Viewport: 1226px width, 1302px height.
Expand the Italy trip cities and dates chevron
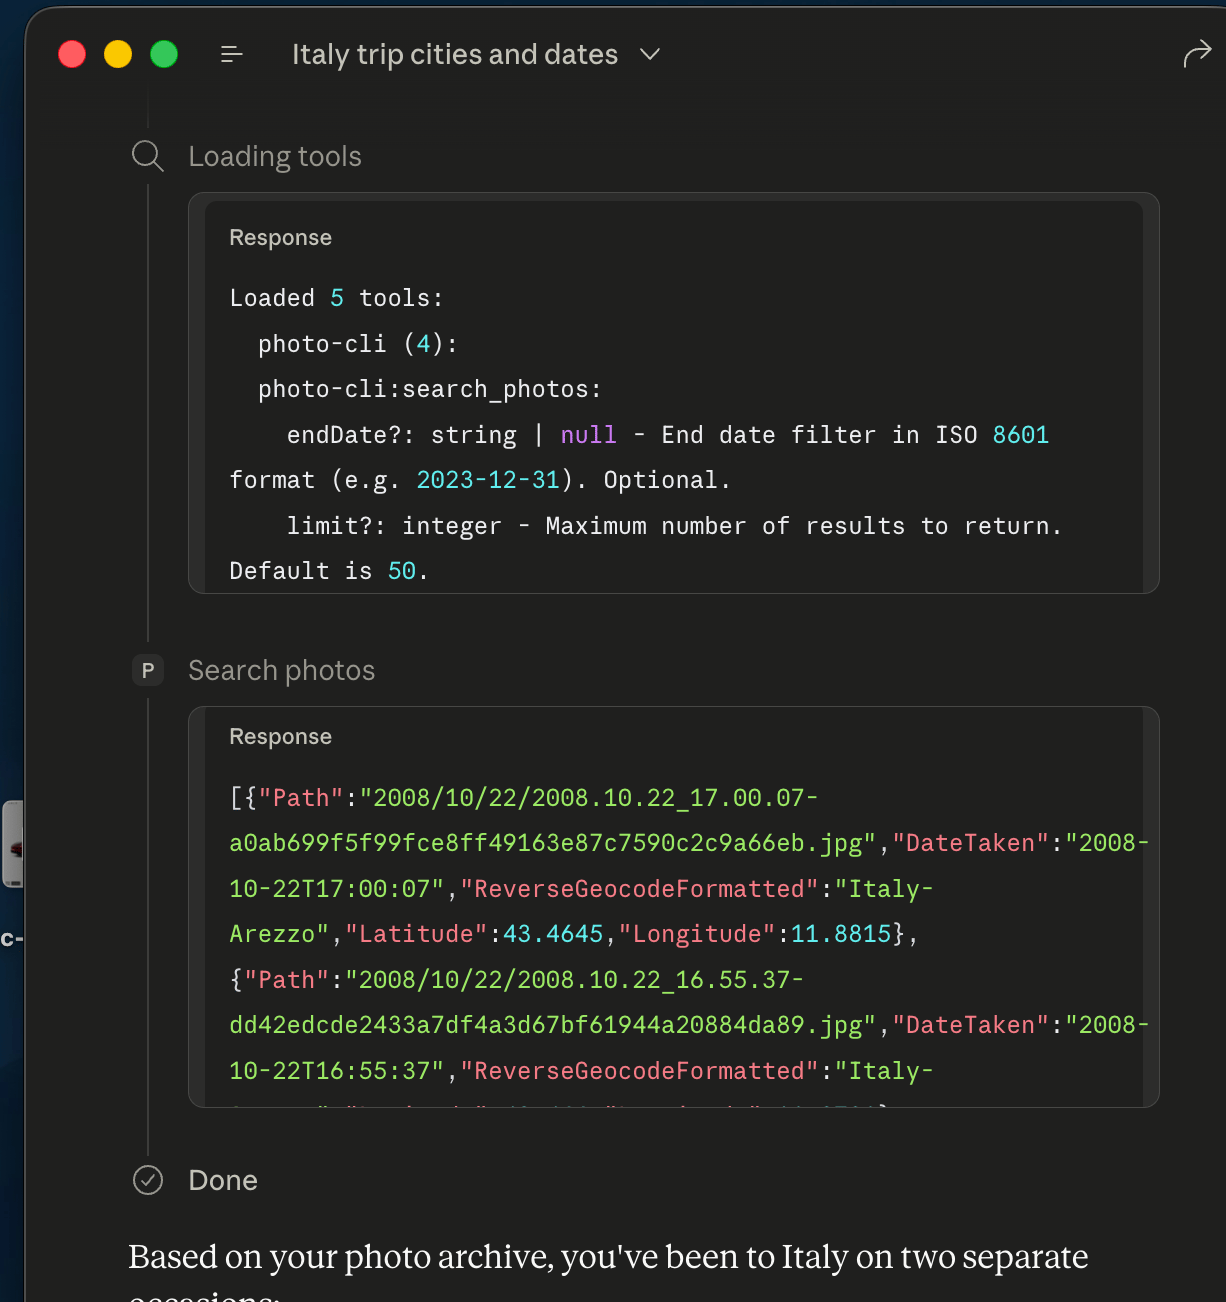click(650, 54)
